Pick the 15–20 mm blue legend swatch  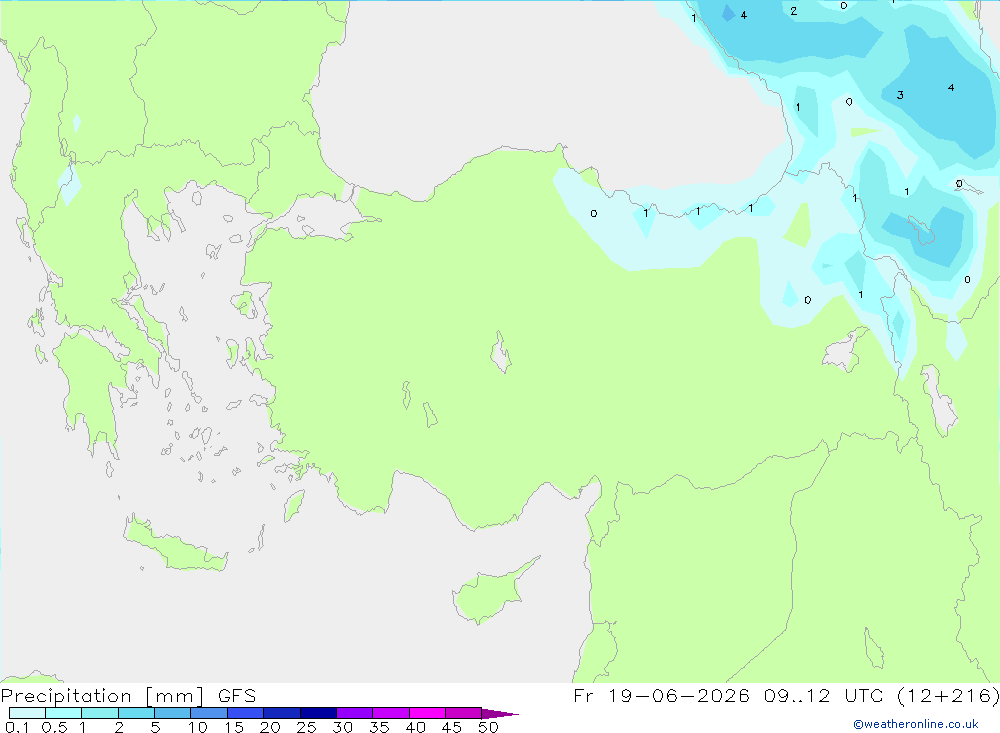[245, 713]
